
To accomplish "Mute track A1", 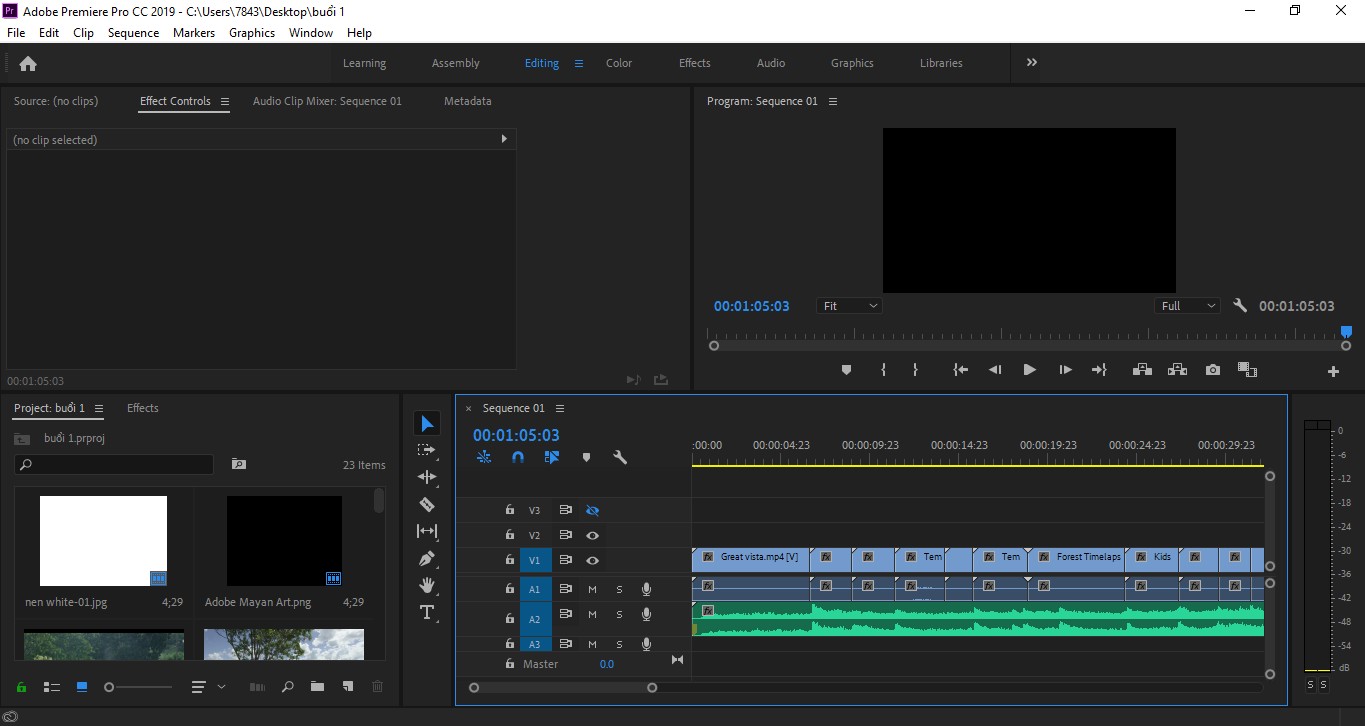I will [592, 589].
